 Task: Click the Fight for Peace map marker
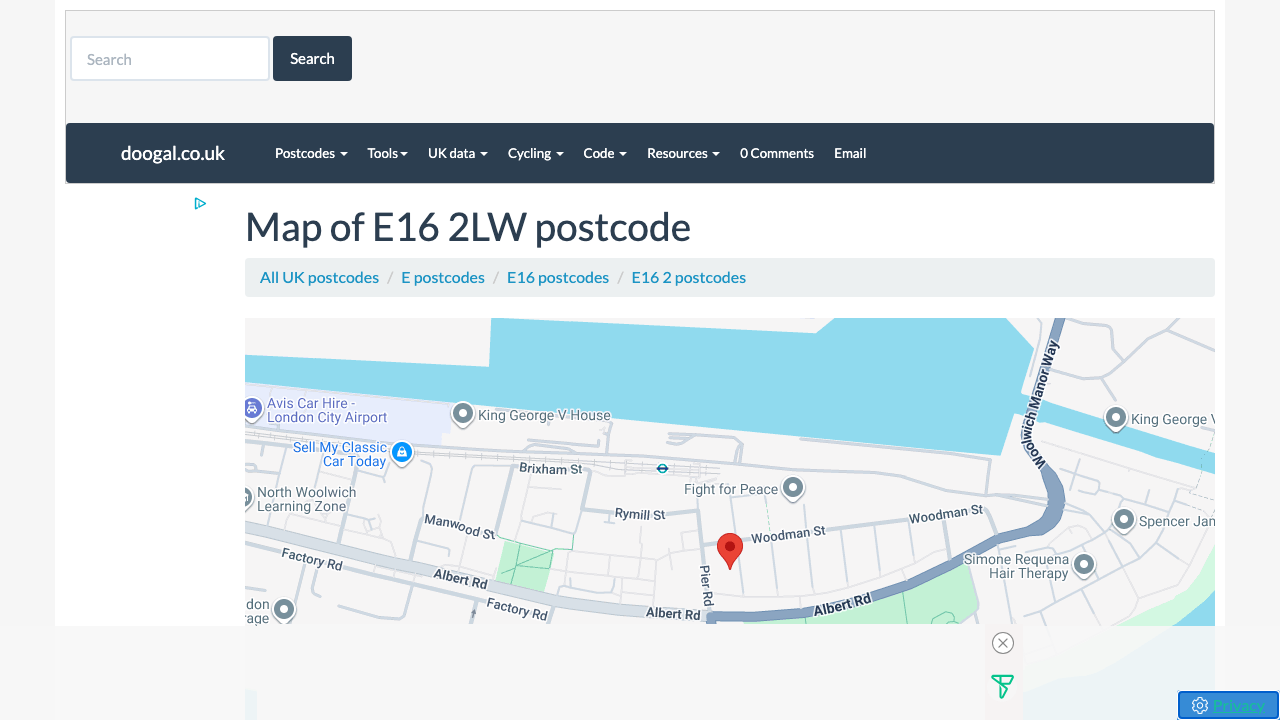pos(793,488)
